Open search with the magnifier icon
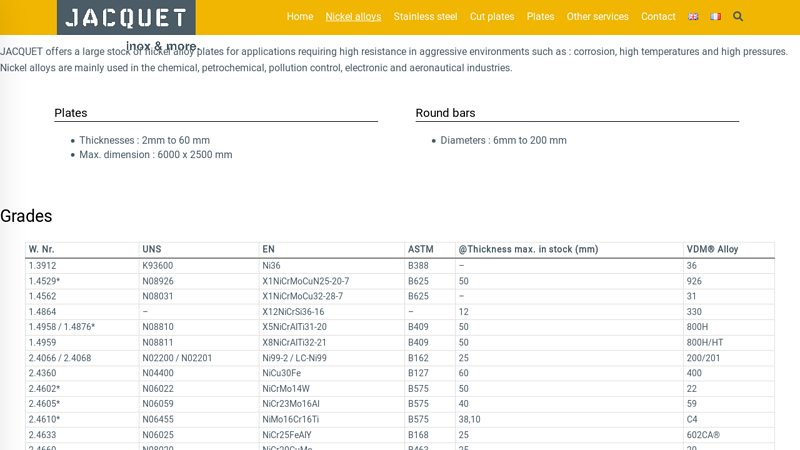 click(x=738, y=17)
